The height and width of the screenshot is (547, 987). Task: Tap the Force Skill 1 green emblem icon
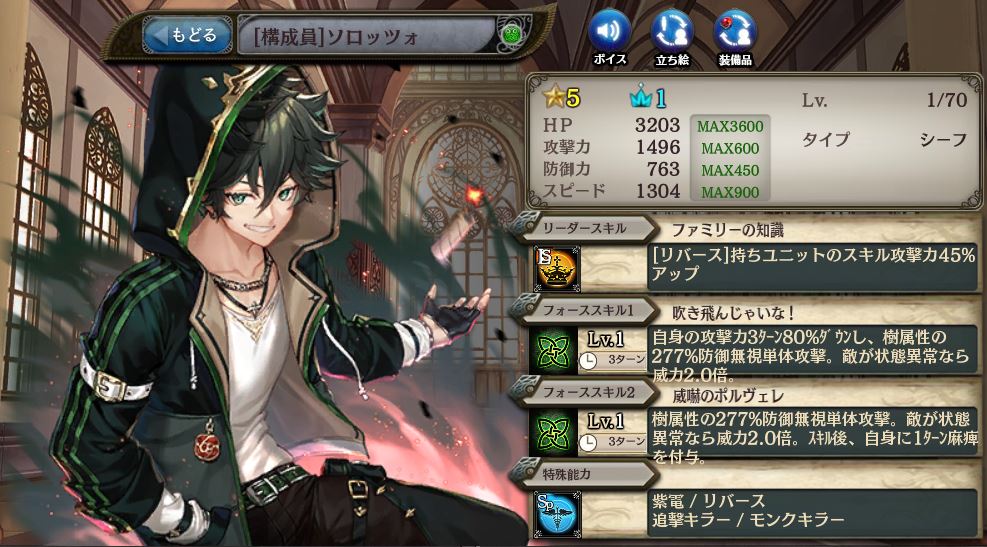[553, 351]
